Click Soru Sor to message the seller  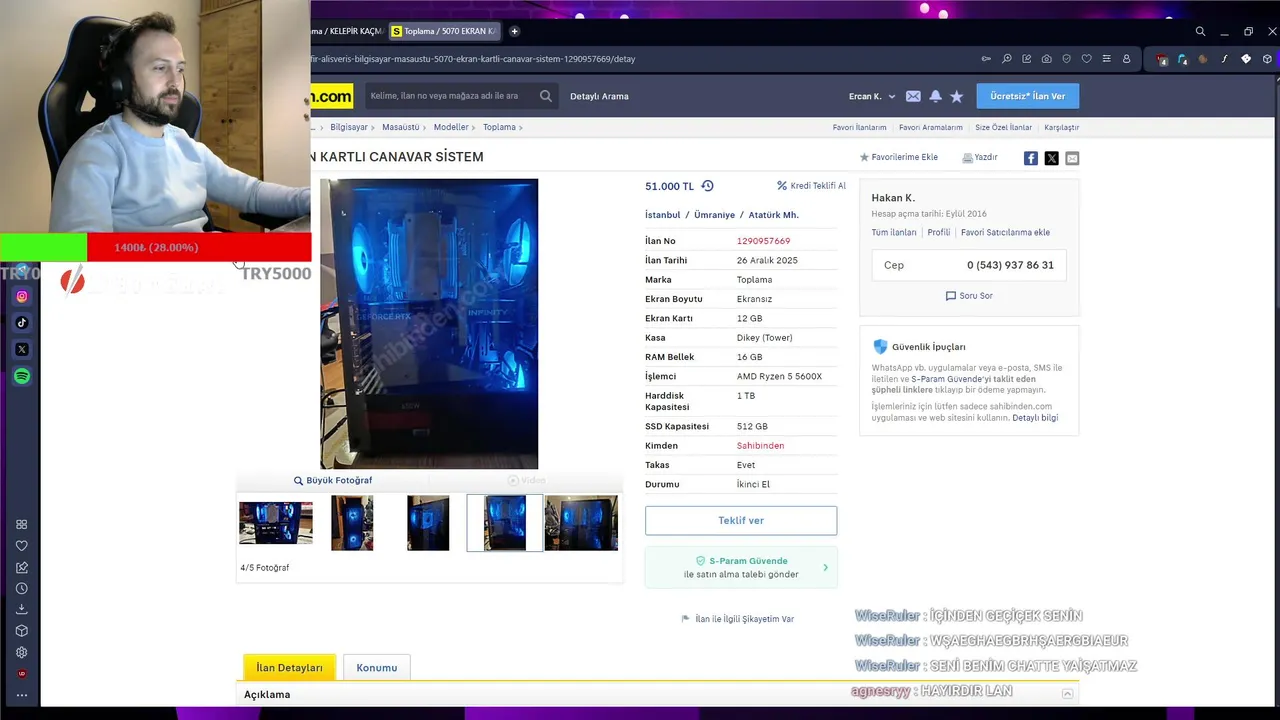(969, 296)
